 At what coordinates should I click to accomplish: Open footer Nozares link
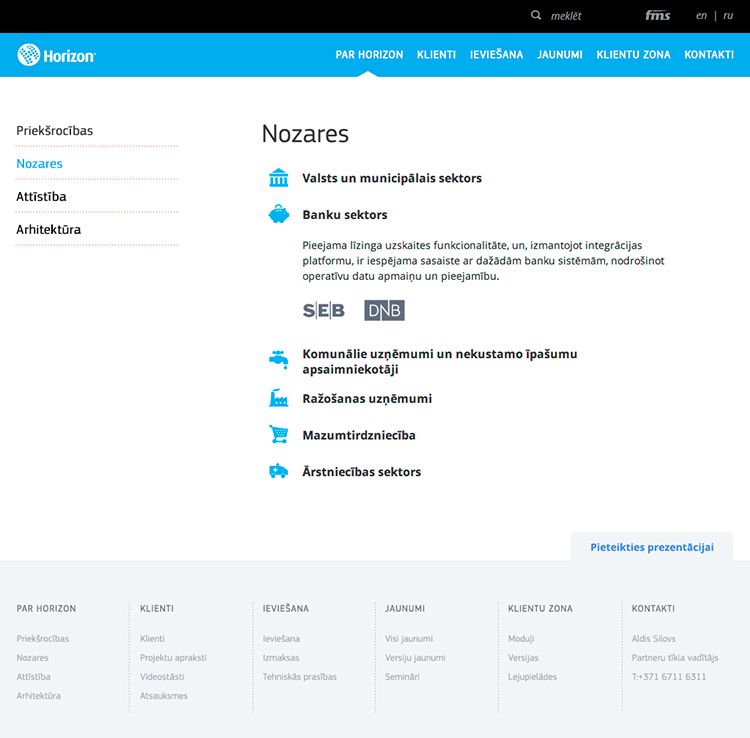(x=33, y=658)
